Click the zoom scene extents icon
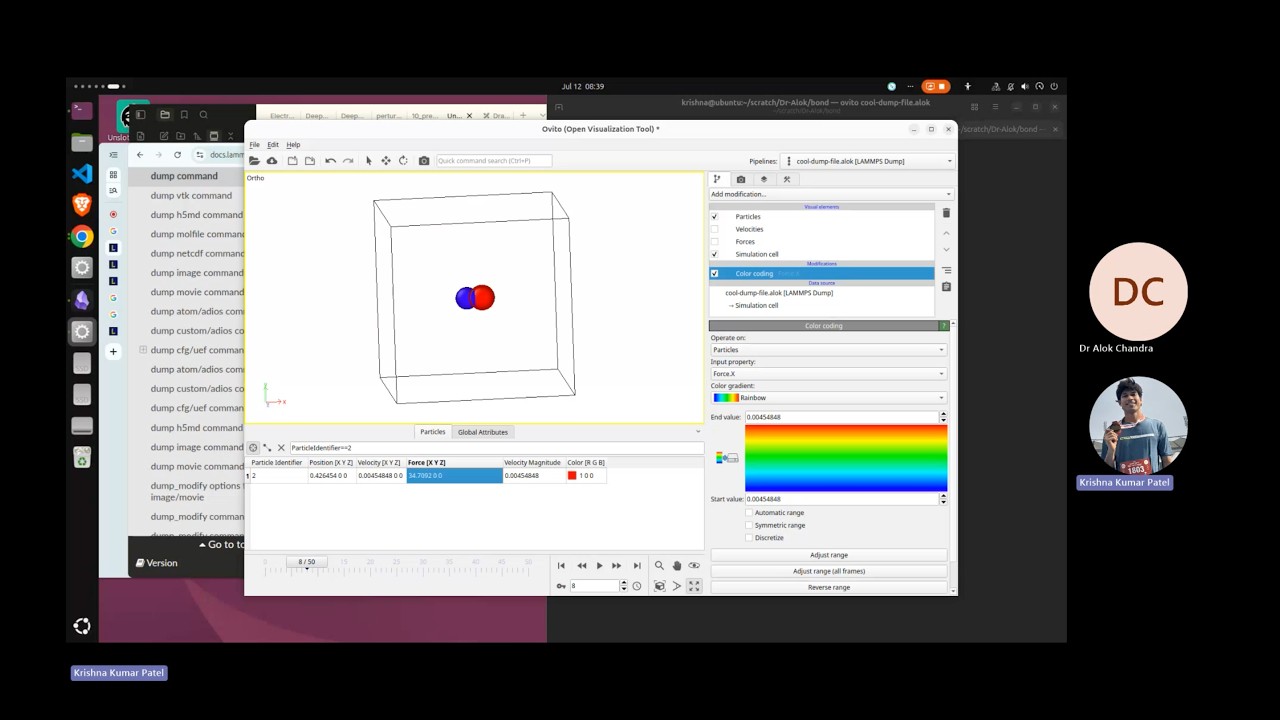The height and width of the screenshot is (720, 1280). tap(659, 586)
